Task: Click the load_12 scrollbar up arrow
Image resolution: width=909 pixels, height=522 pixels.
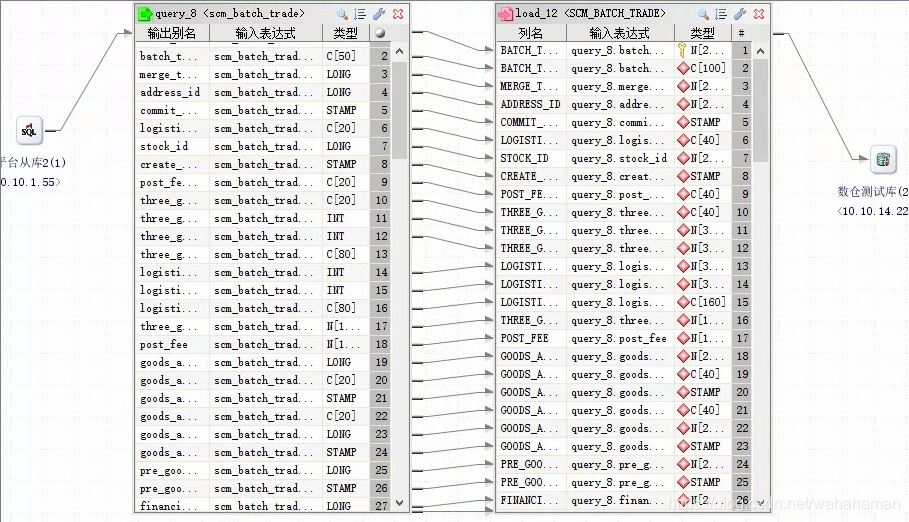Action: pyautogui.click(x=761, y=51)
